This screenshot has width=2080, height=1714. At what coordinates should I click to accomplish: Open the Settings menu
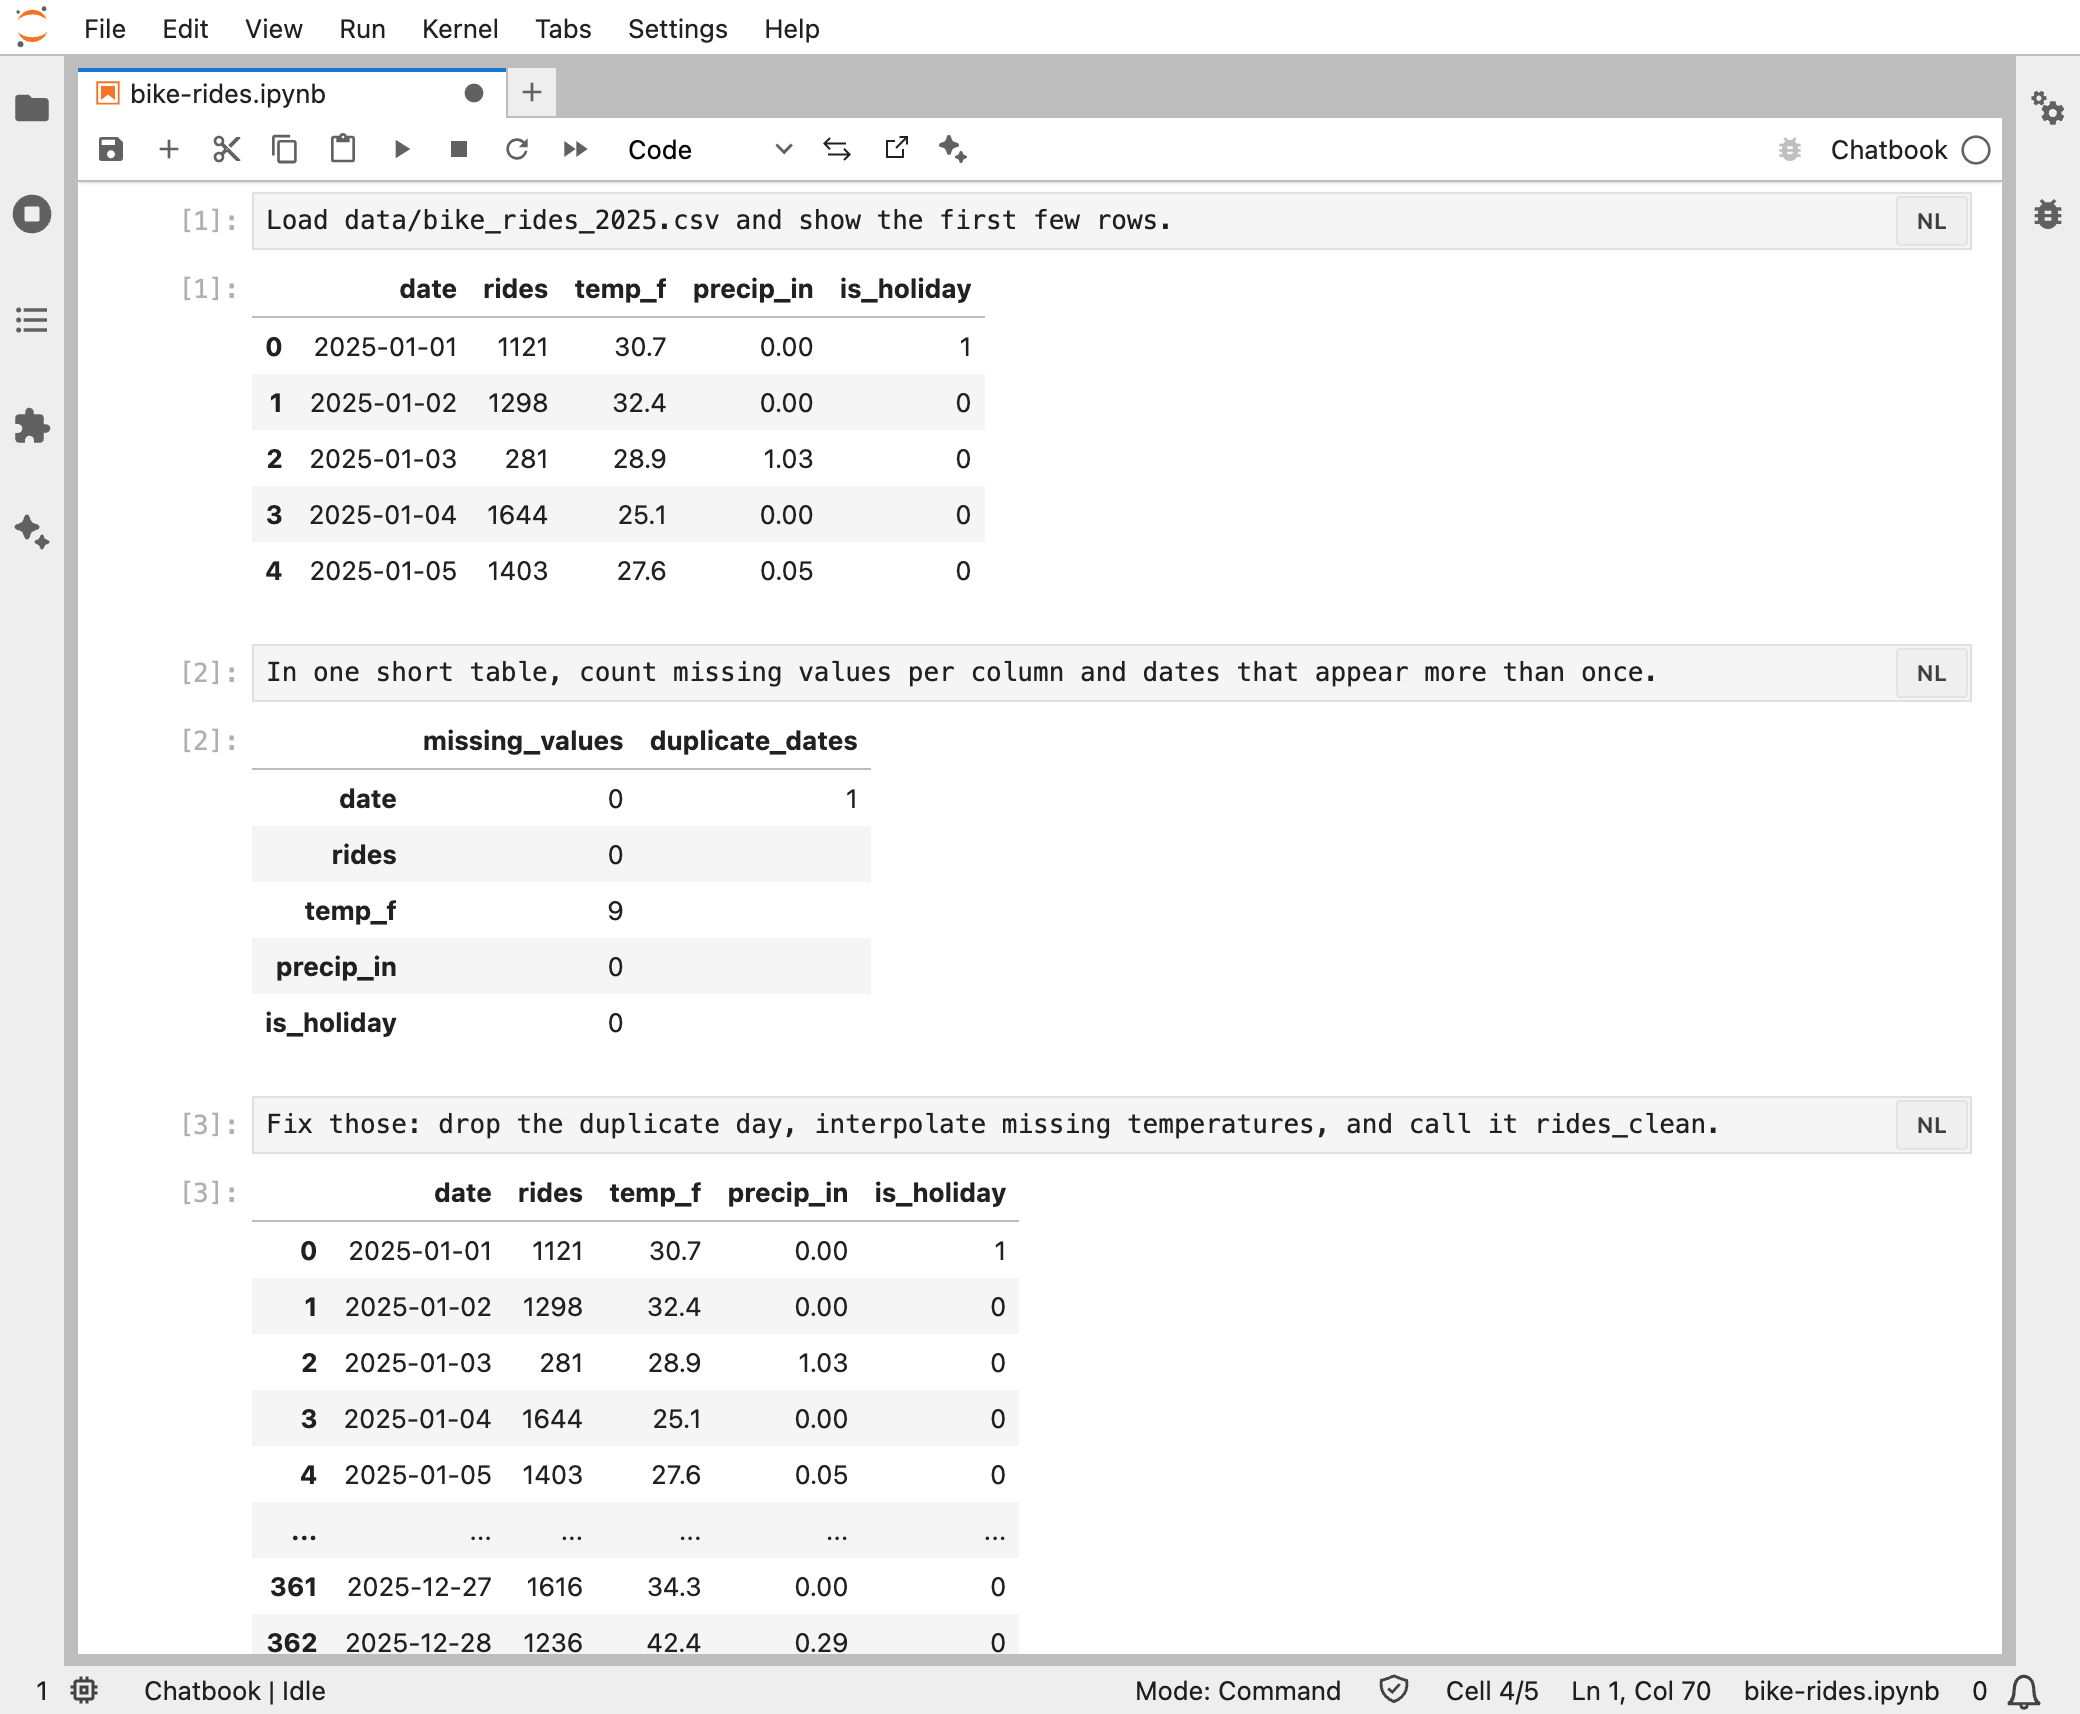[677, 29]
